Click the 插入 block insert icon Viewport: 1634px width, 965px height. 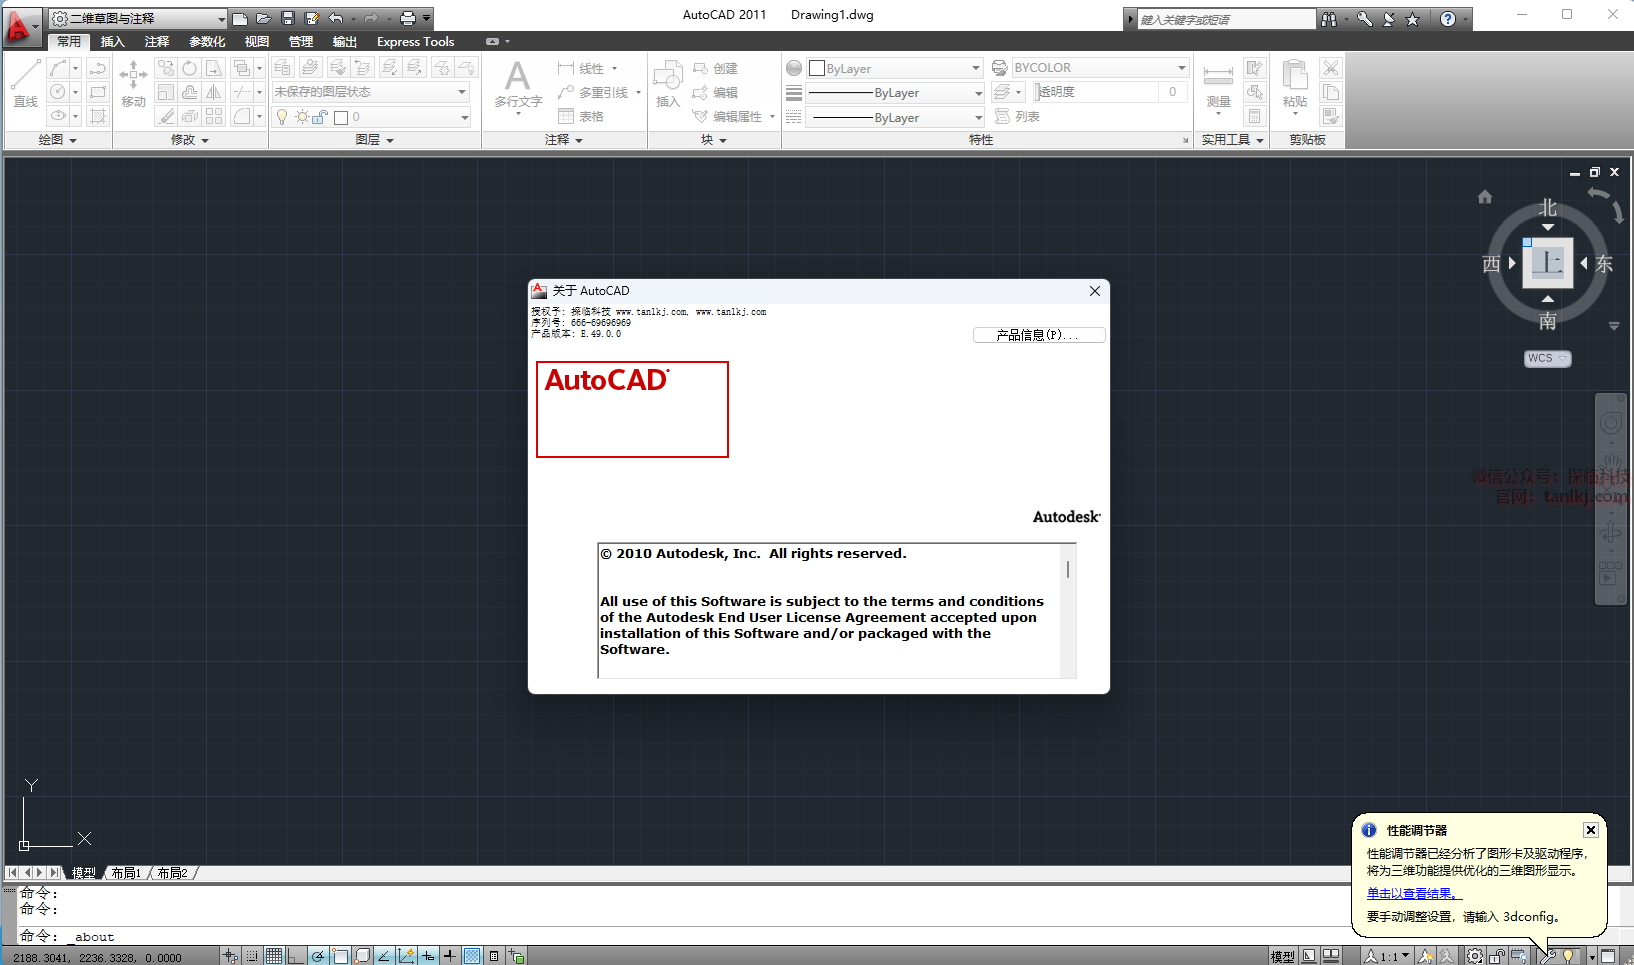667,83
